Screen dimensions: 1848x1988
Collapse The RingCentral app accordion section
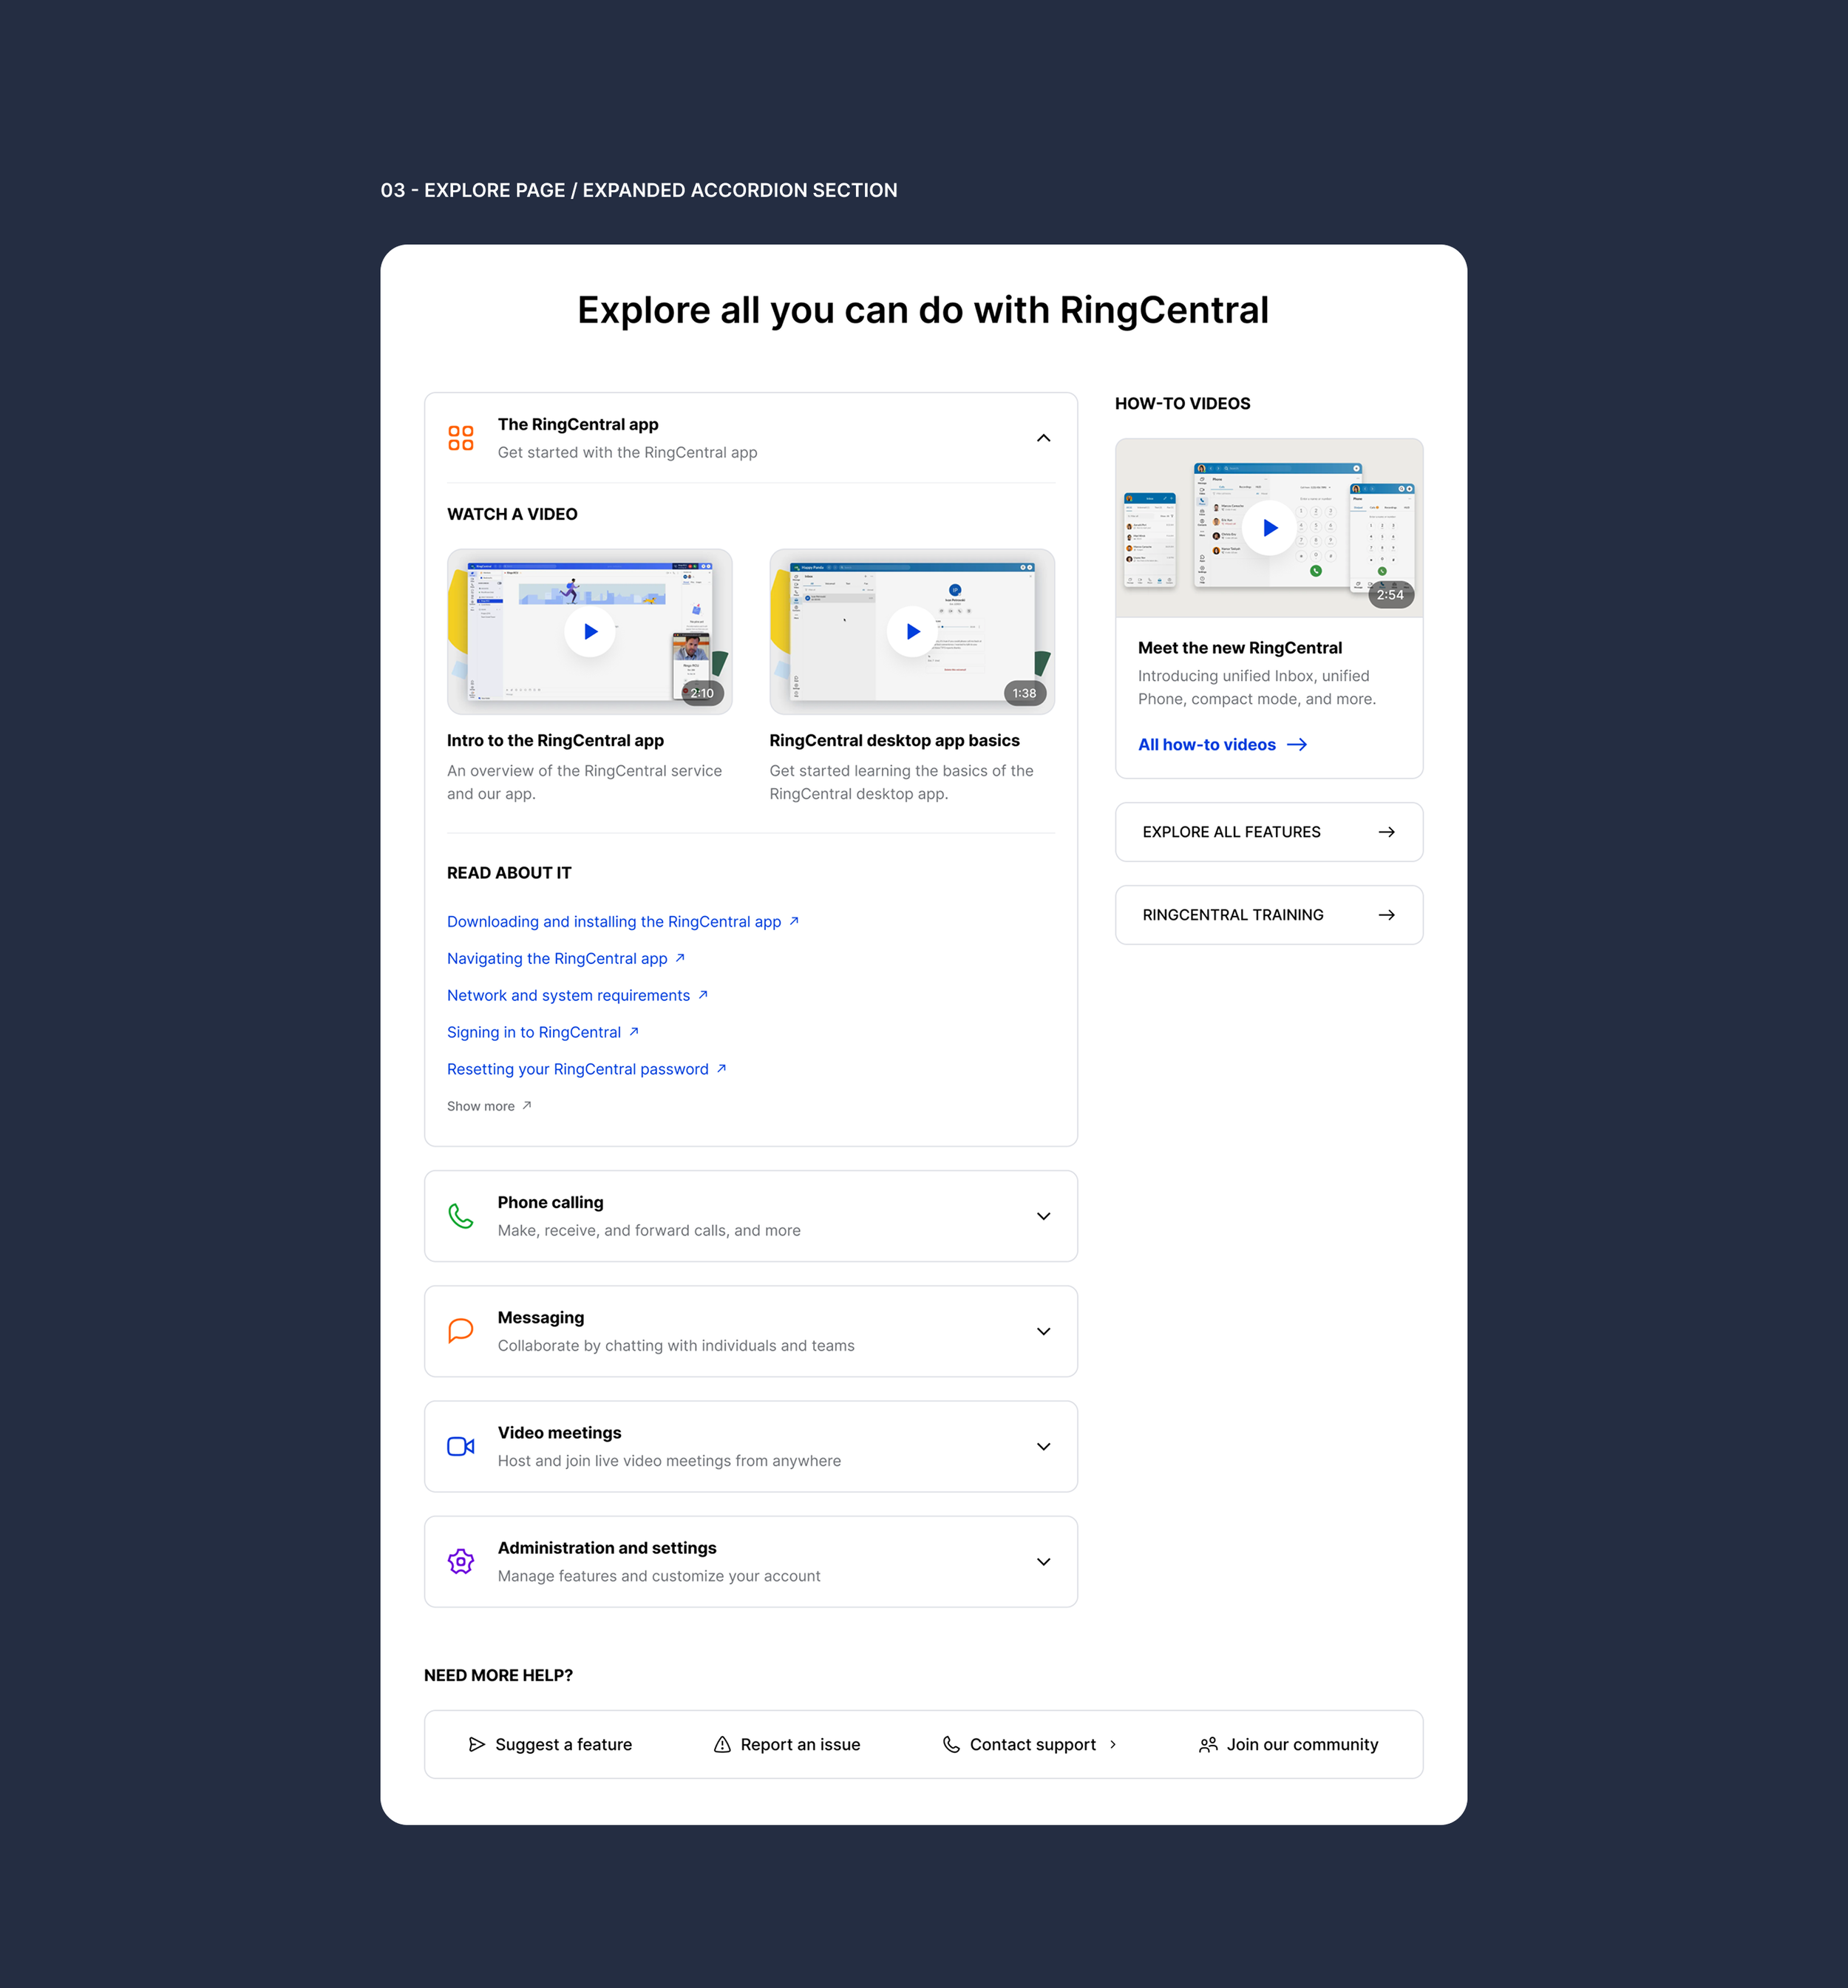tap(1043, 438)
